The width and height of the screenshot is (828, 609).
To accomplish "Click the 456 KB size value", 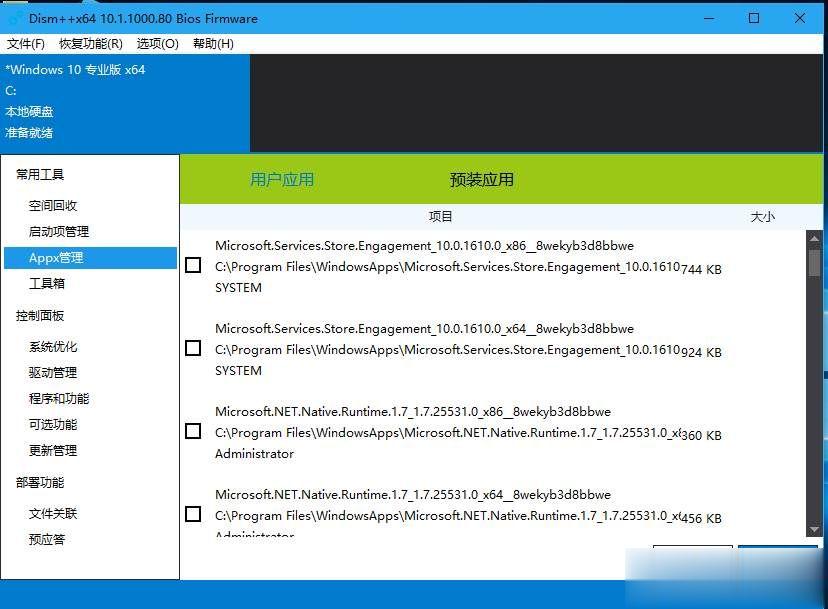I will [x=701, y=518].
